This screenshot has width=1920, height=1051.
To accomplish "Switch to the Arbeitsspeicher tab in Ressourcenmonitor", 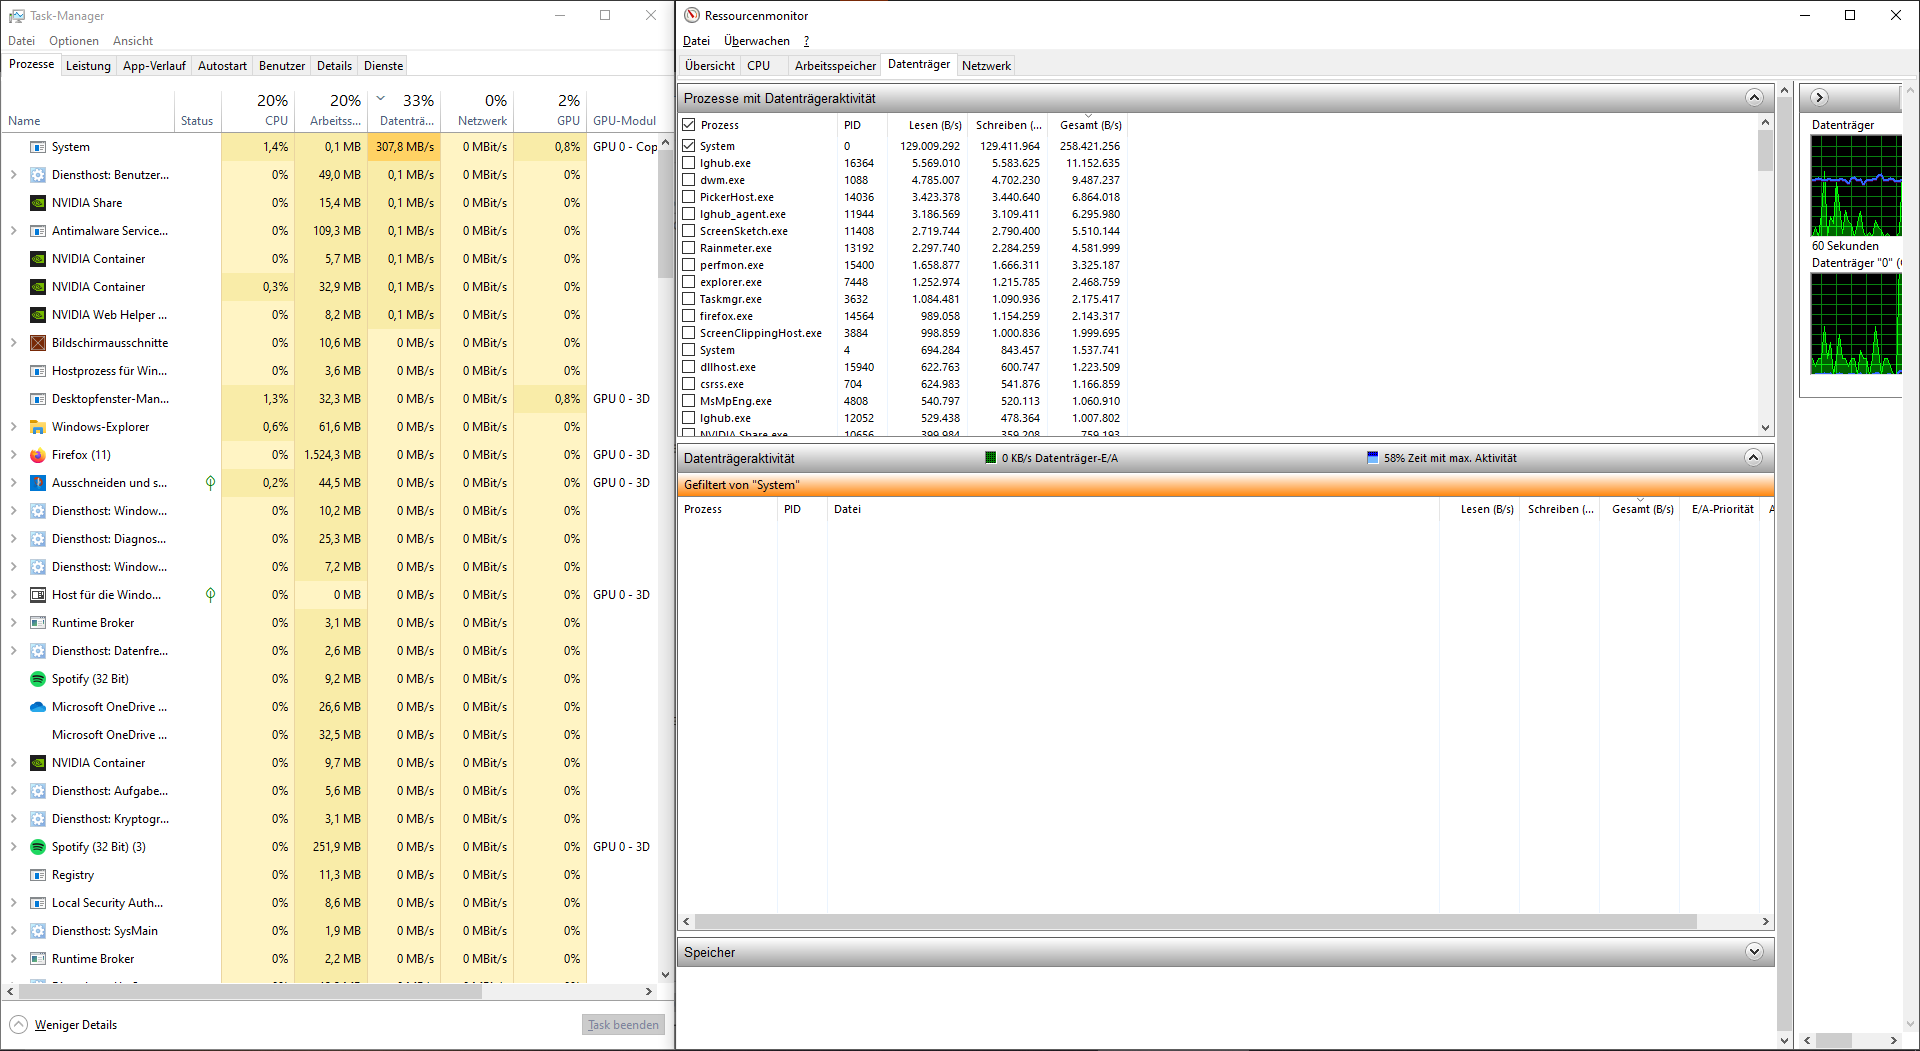I will [x=835, y=66].
